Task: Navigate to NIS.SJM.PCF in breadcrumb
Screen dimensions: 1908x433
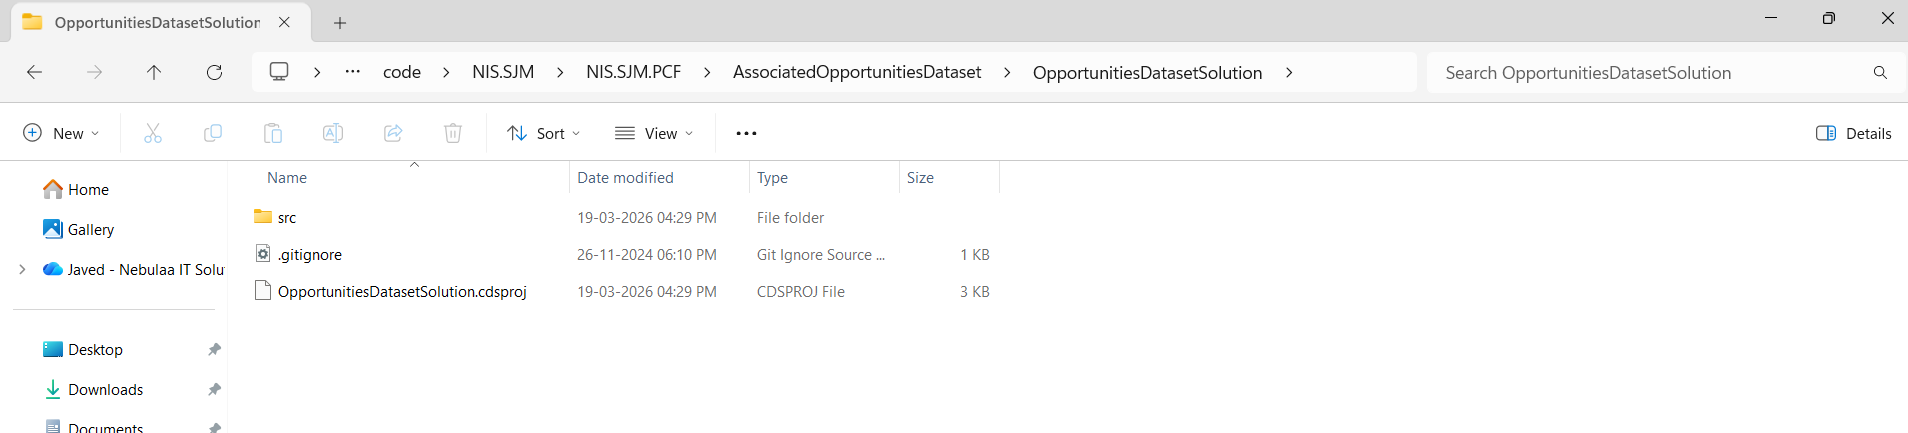Action: click(x=633, y=72)
